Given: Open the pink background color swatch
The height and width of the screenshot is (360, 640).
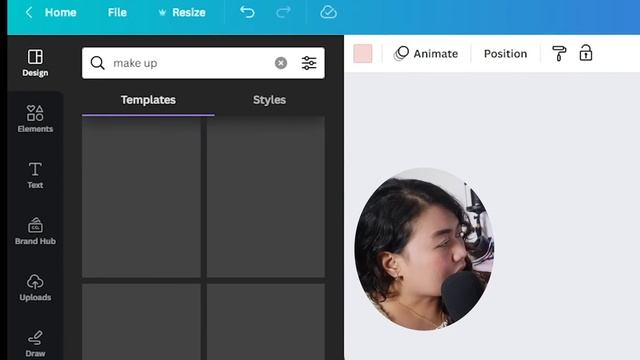Looking at the screenshot, I should (x=363, y=53).
